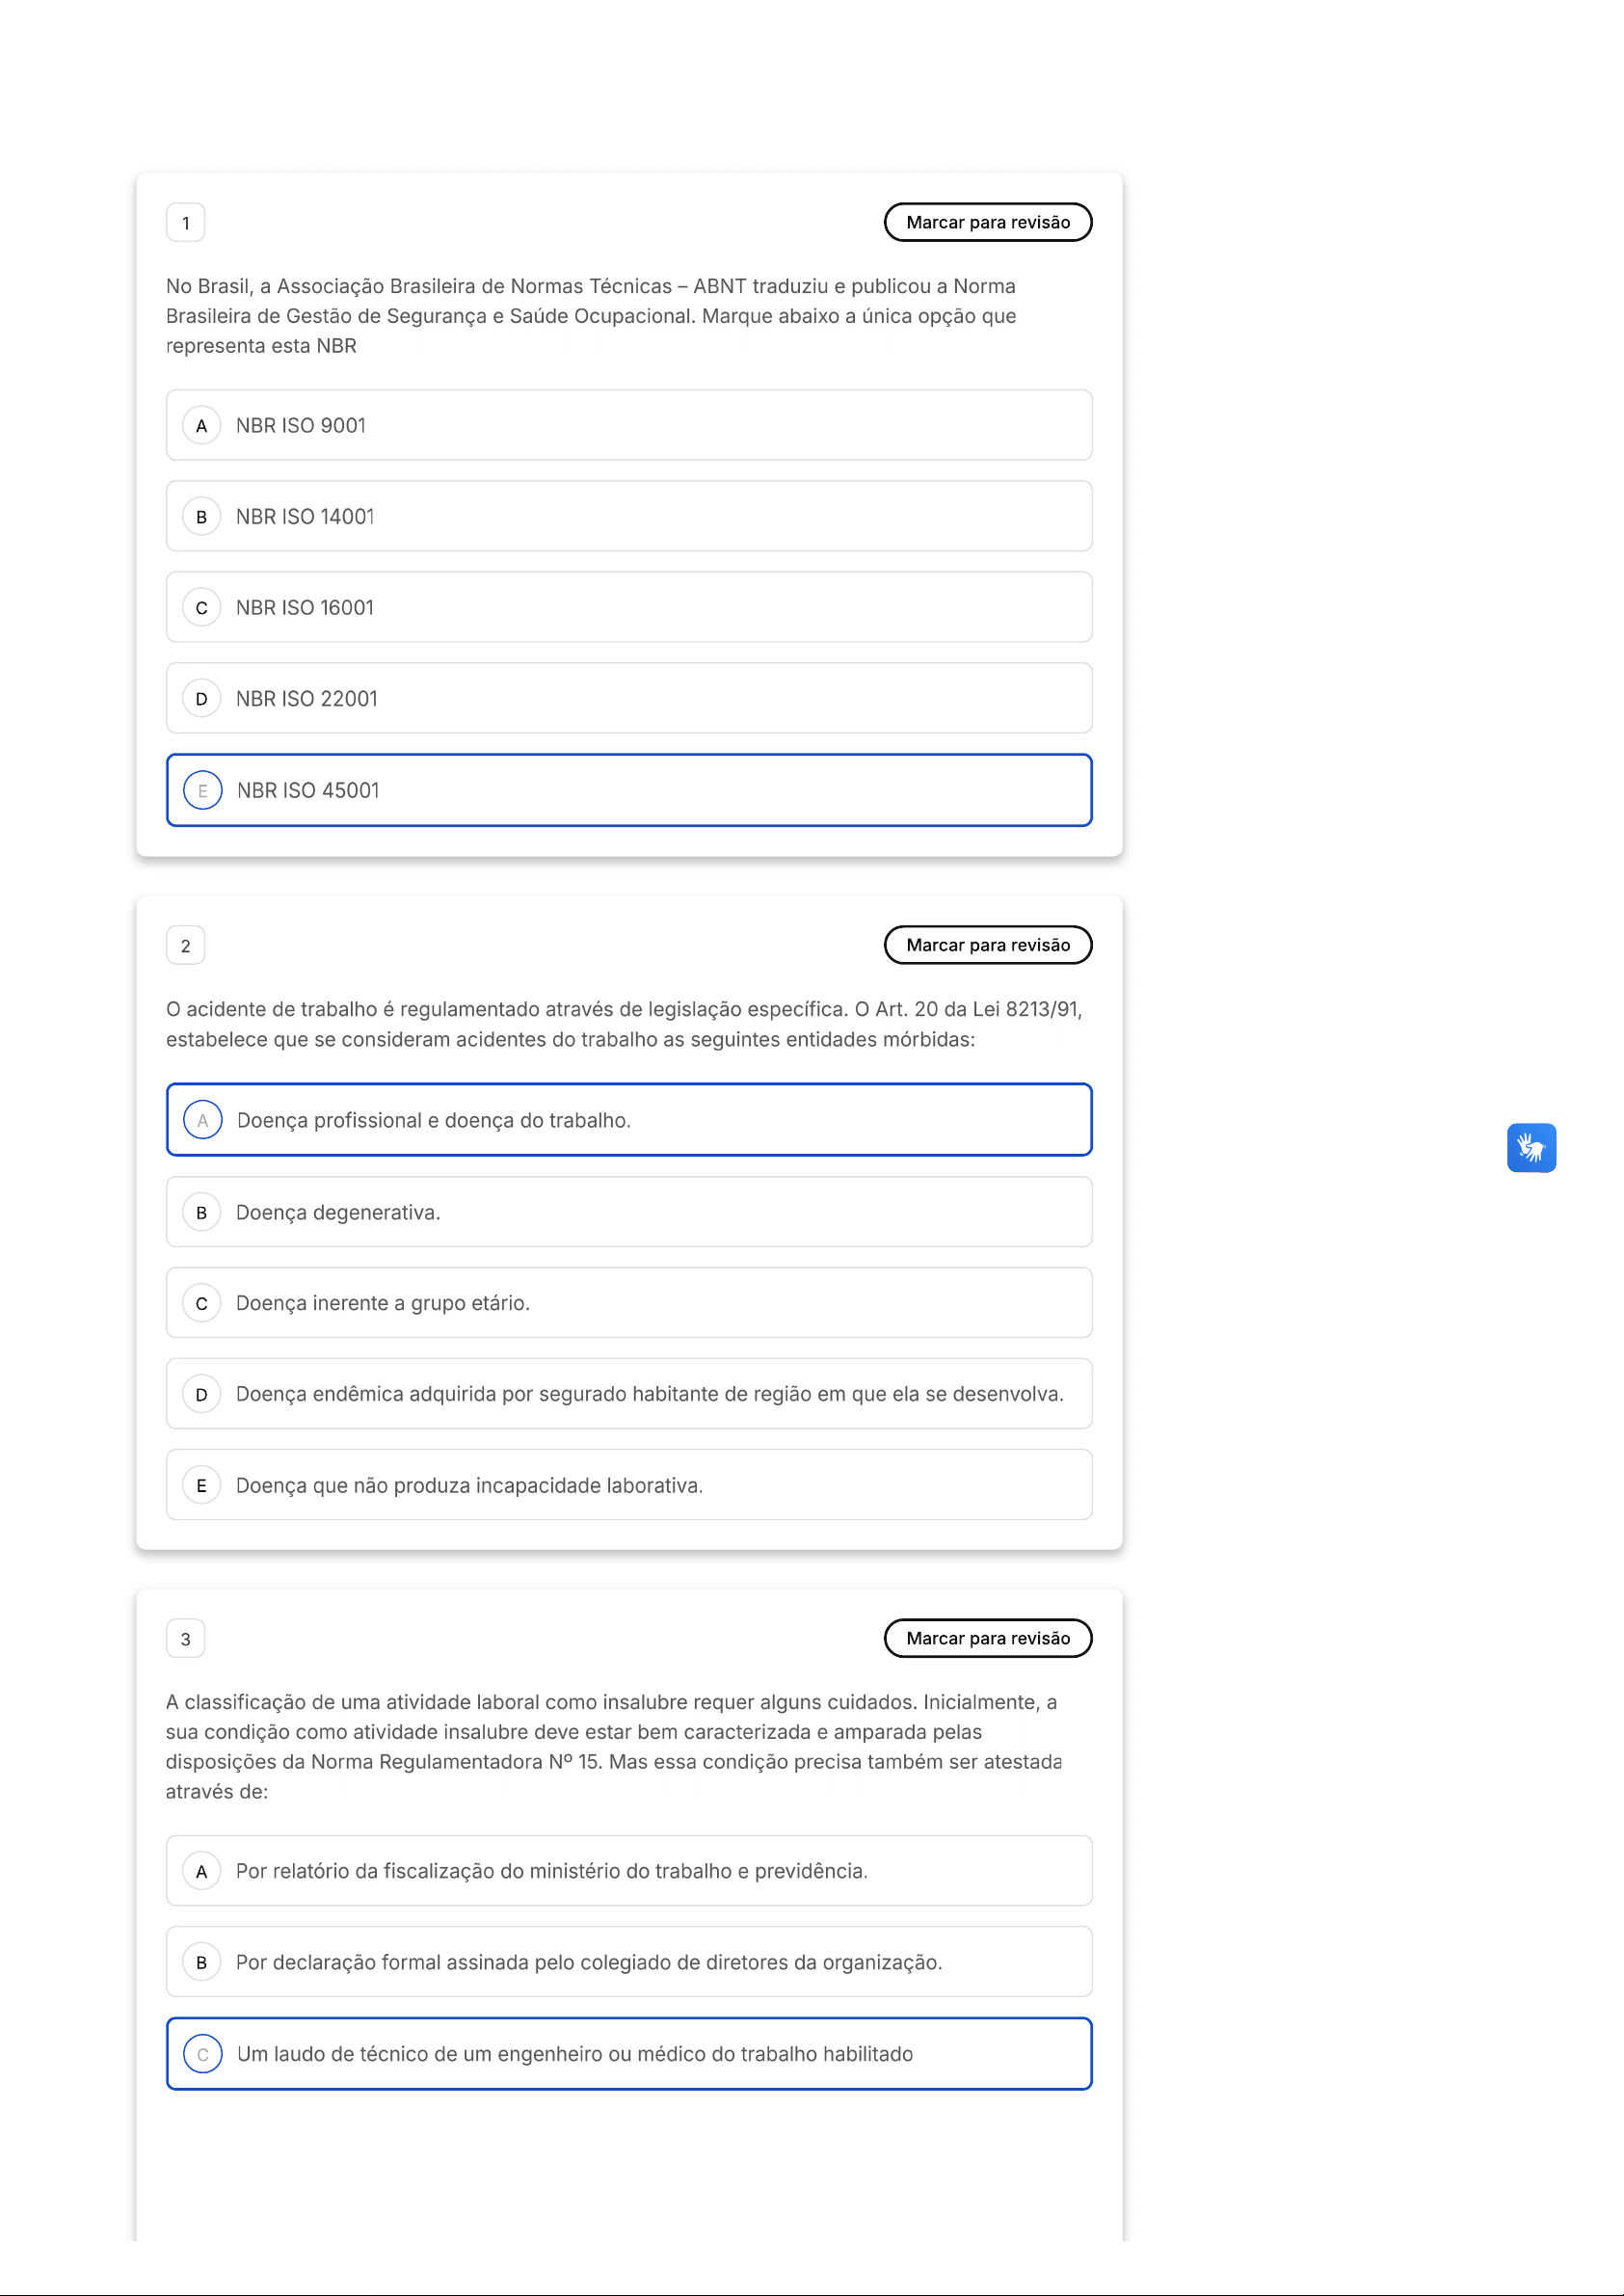Select 'Por relatório da fiscalização do ministério'

(628, 1871)
